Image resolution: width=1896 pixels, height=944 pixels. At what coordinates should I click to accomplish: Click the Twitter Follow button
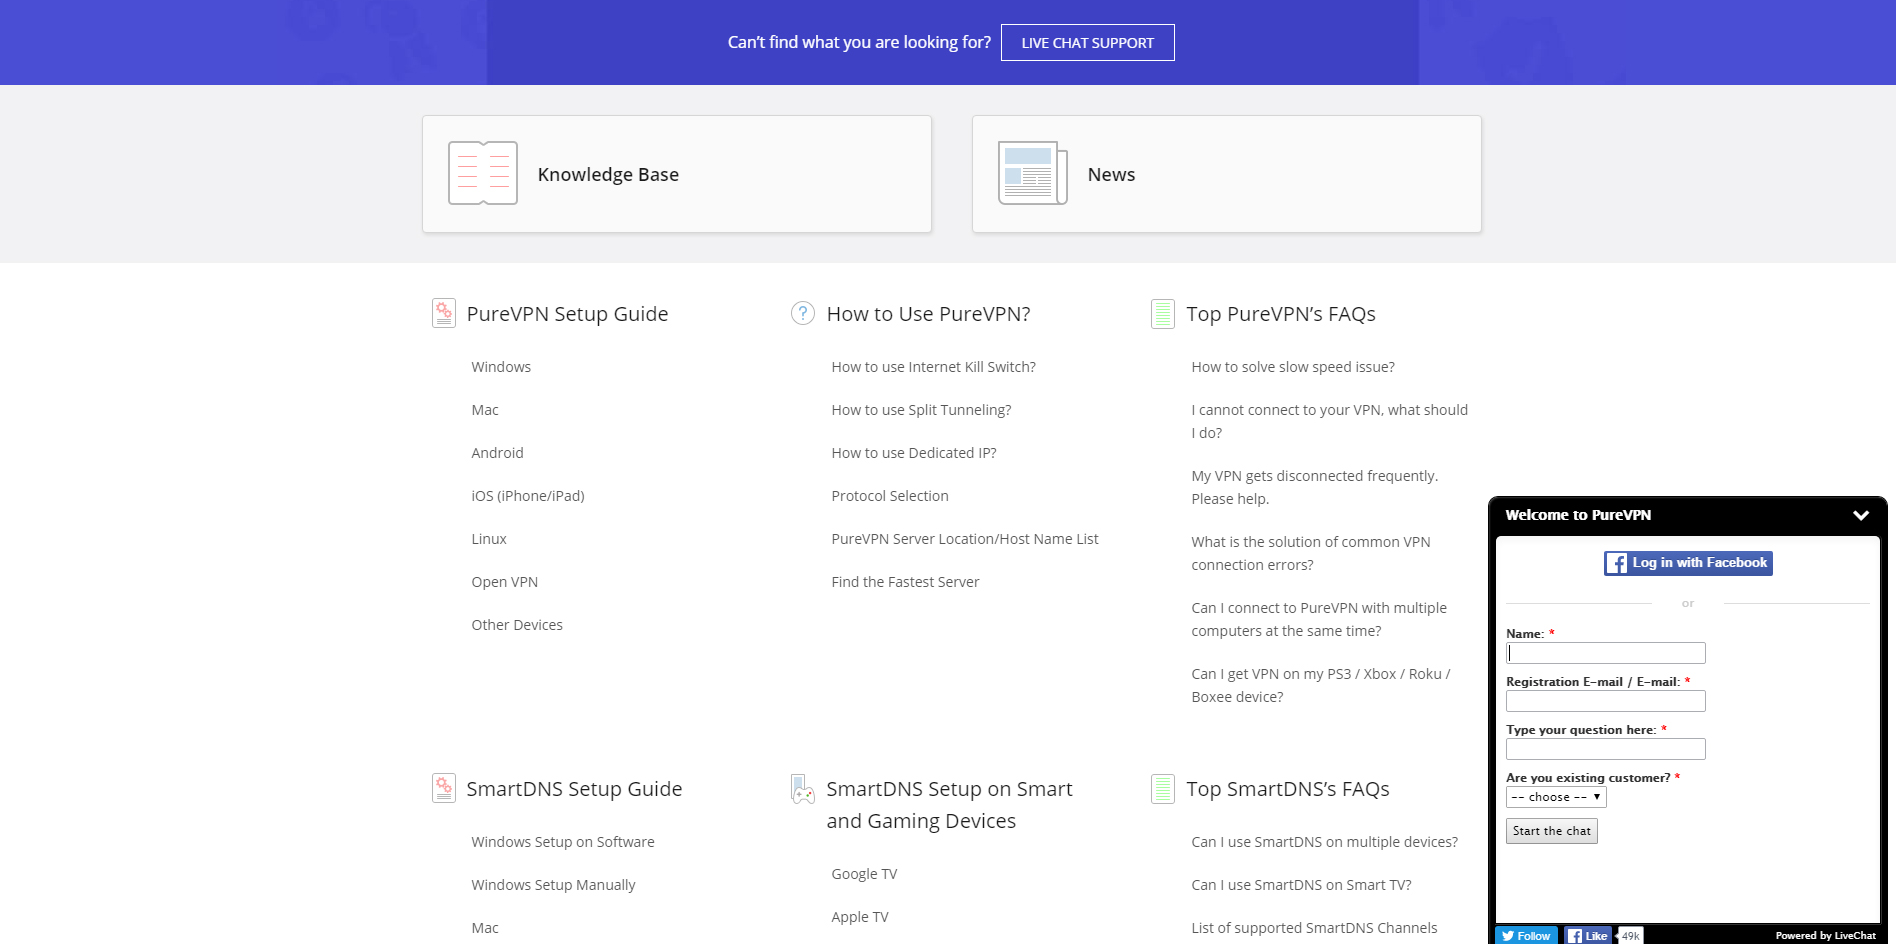1526,936
